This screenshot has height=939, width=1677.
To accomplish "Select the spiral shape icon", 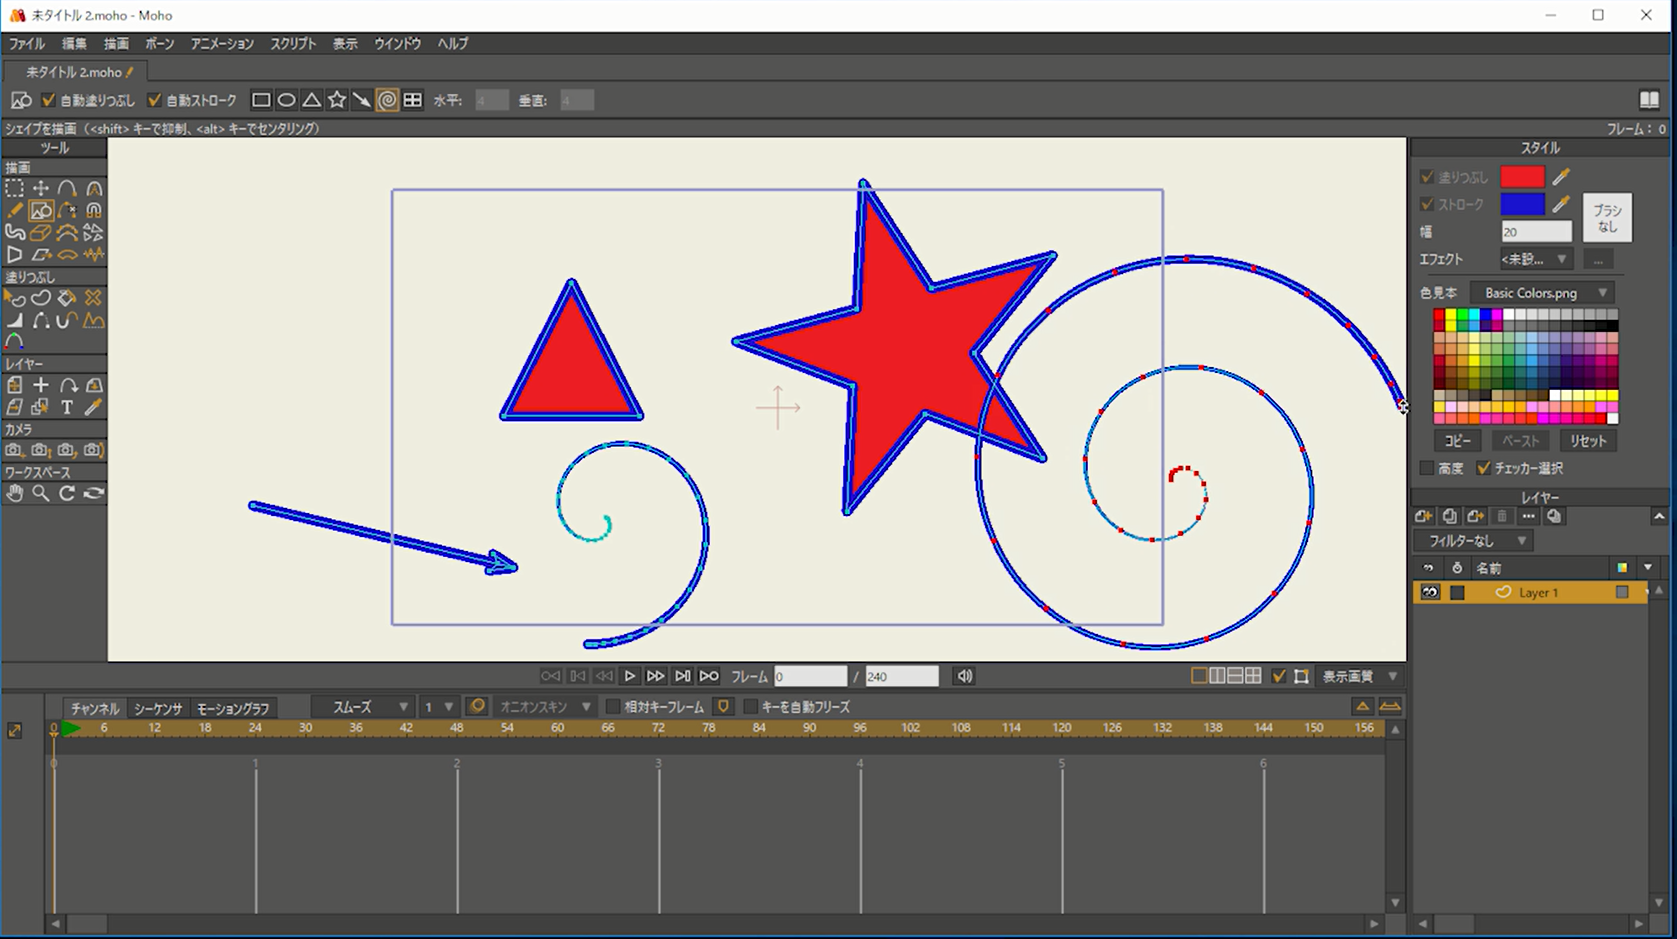I will pyautogui.click(x=387, y=100).
